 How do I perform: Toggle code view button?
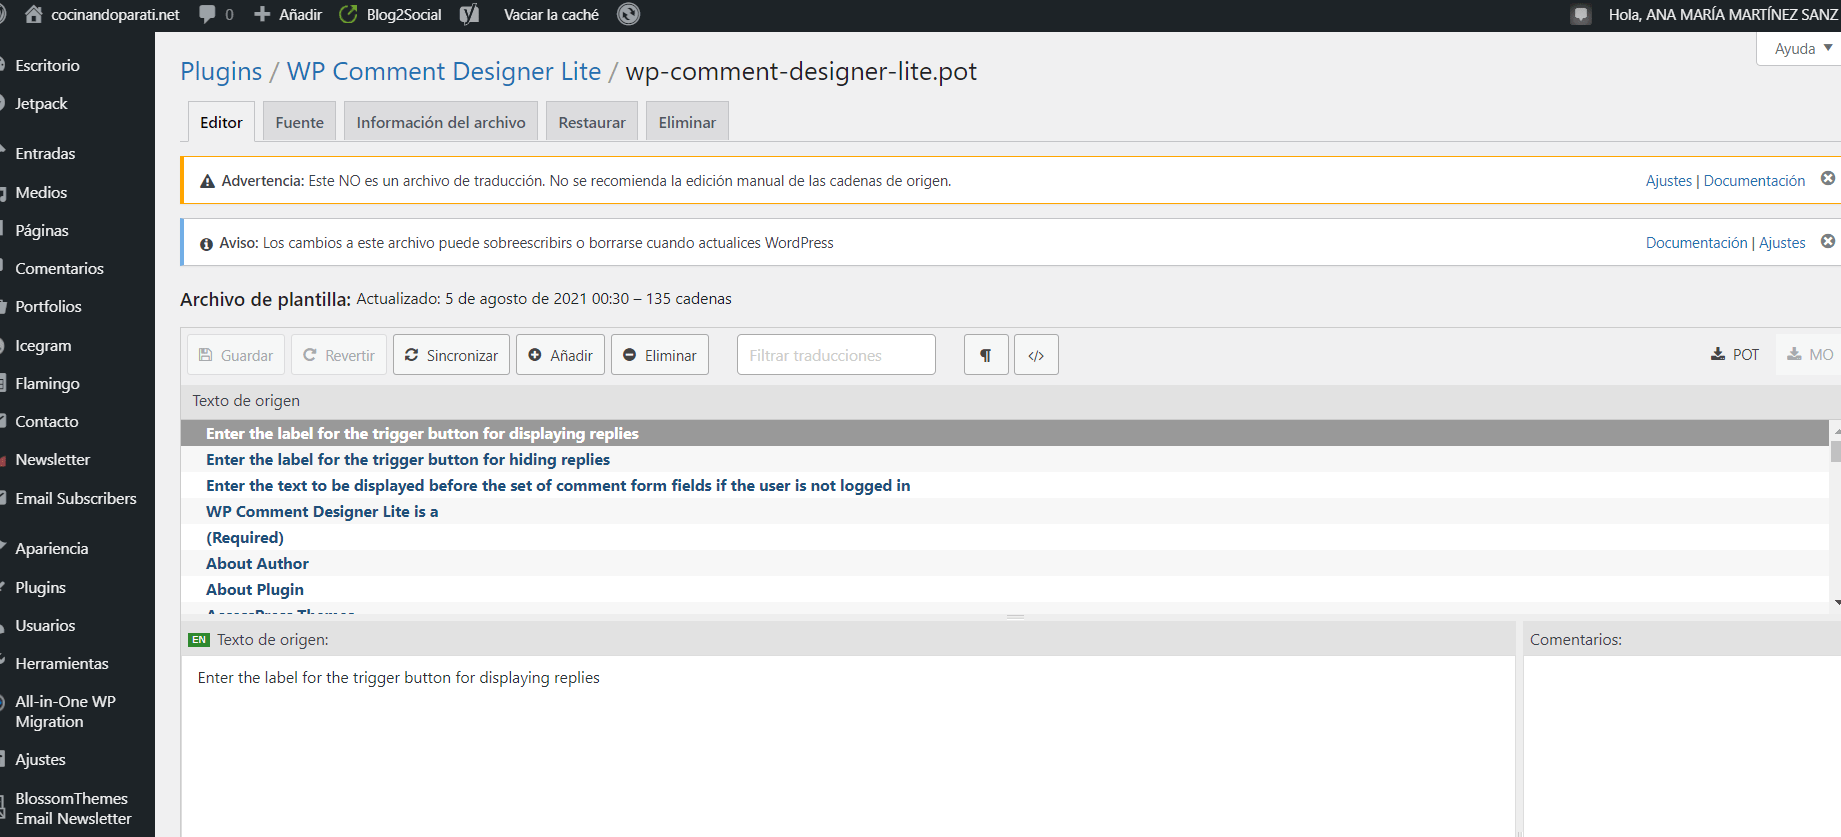1036,355
